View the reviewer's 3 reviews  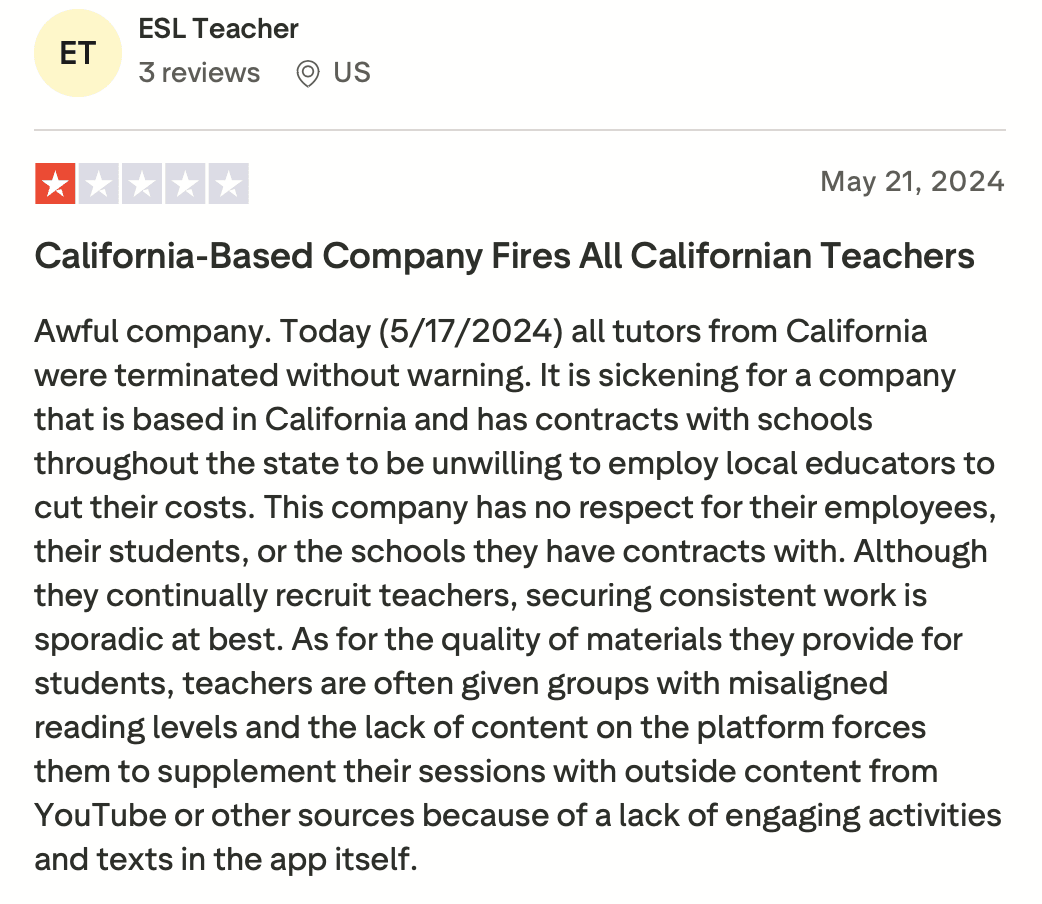pos(199,73)
